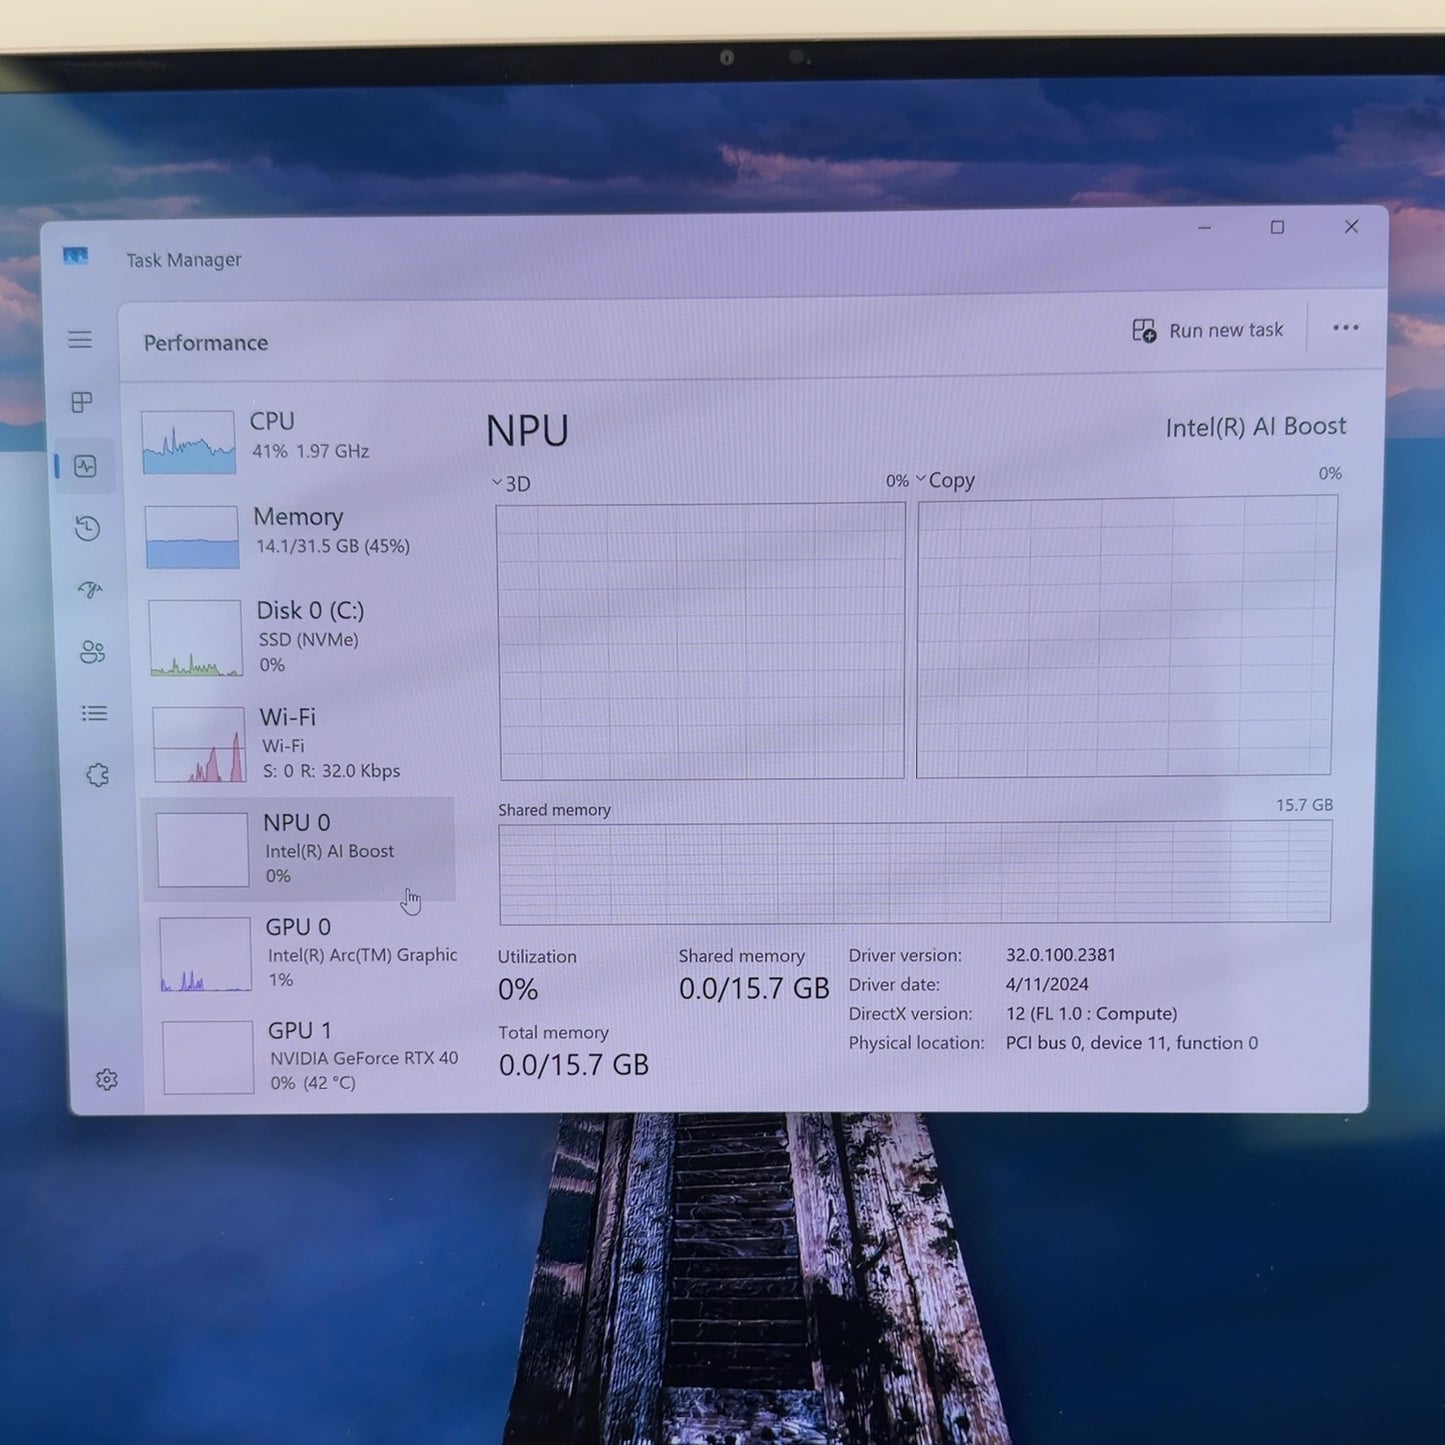Click Run new task
The image size is (1445, 1445).
[x=1207, y=330]
